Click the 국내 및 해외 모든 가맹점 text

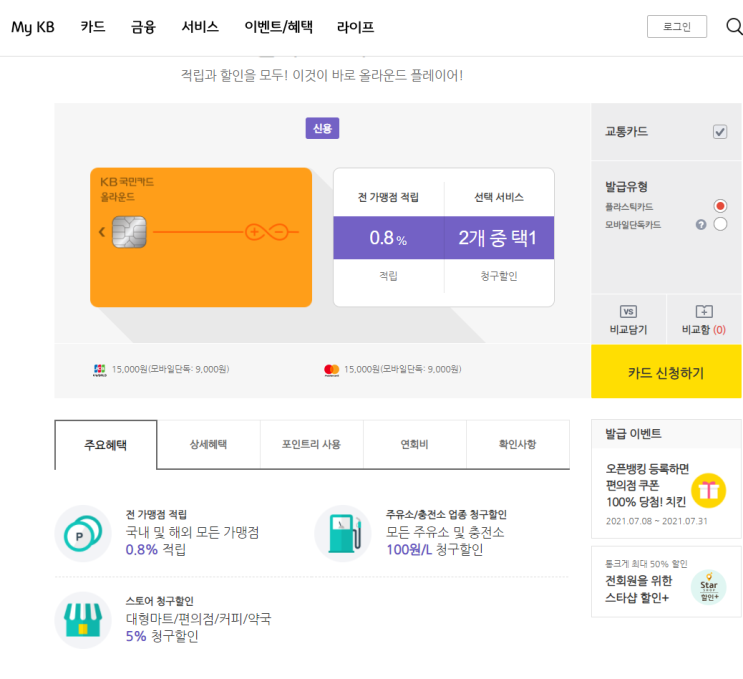tap(192, 532)
